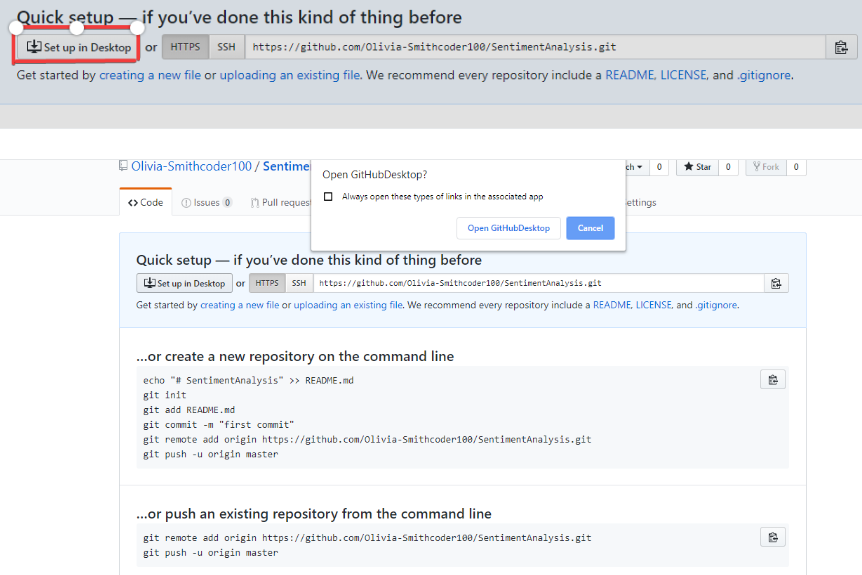This screenshot has height=575, width=862.
Task: Select HTTPS in the enlarged top bar
Action: coord(185,47)
